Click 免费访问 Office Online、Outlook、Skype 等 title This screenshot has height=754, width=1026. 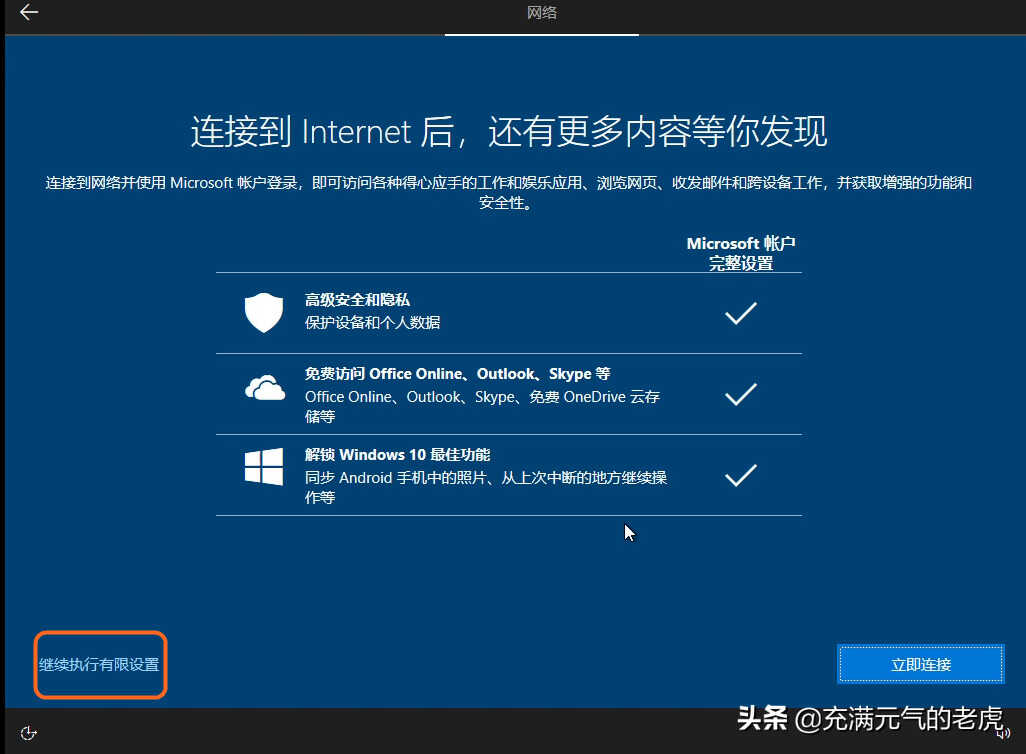pyautogui.click(x=457, y=374)
